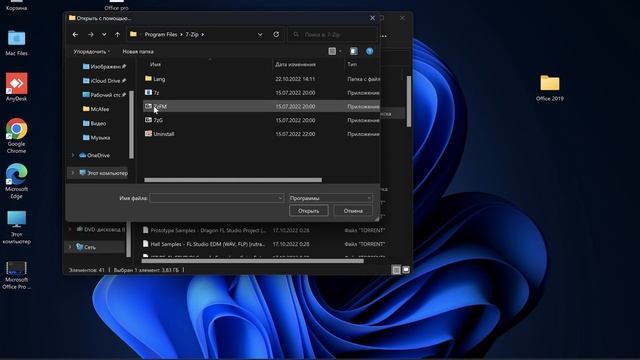Open the Этот компьютер desktop icon
Viewport: 640px width, 360px height.
click(x=16, y=227)
